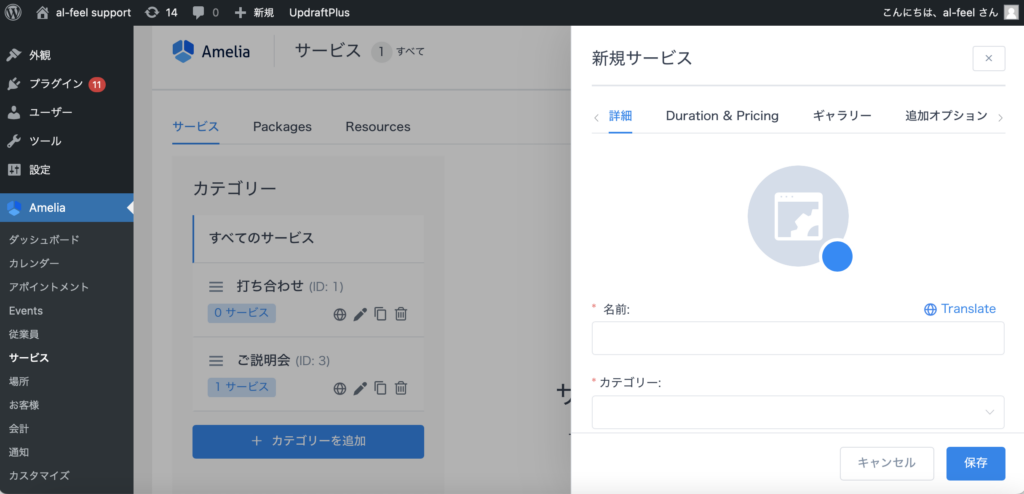Viewport: 1024px width, 494px height.
Task: Open プラグイン in the admin sidebar
Action: (x=55, y=84)
